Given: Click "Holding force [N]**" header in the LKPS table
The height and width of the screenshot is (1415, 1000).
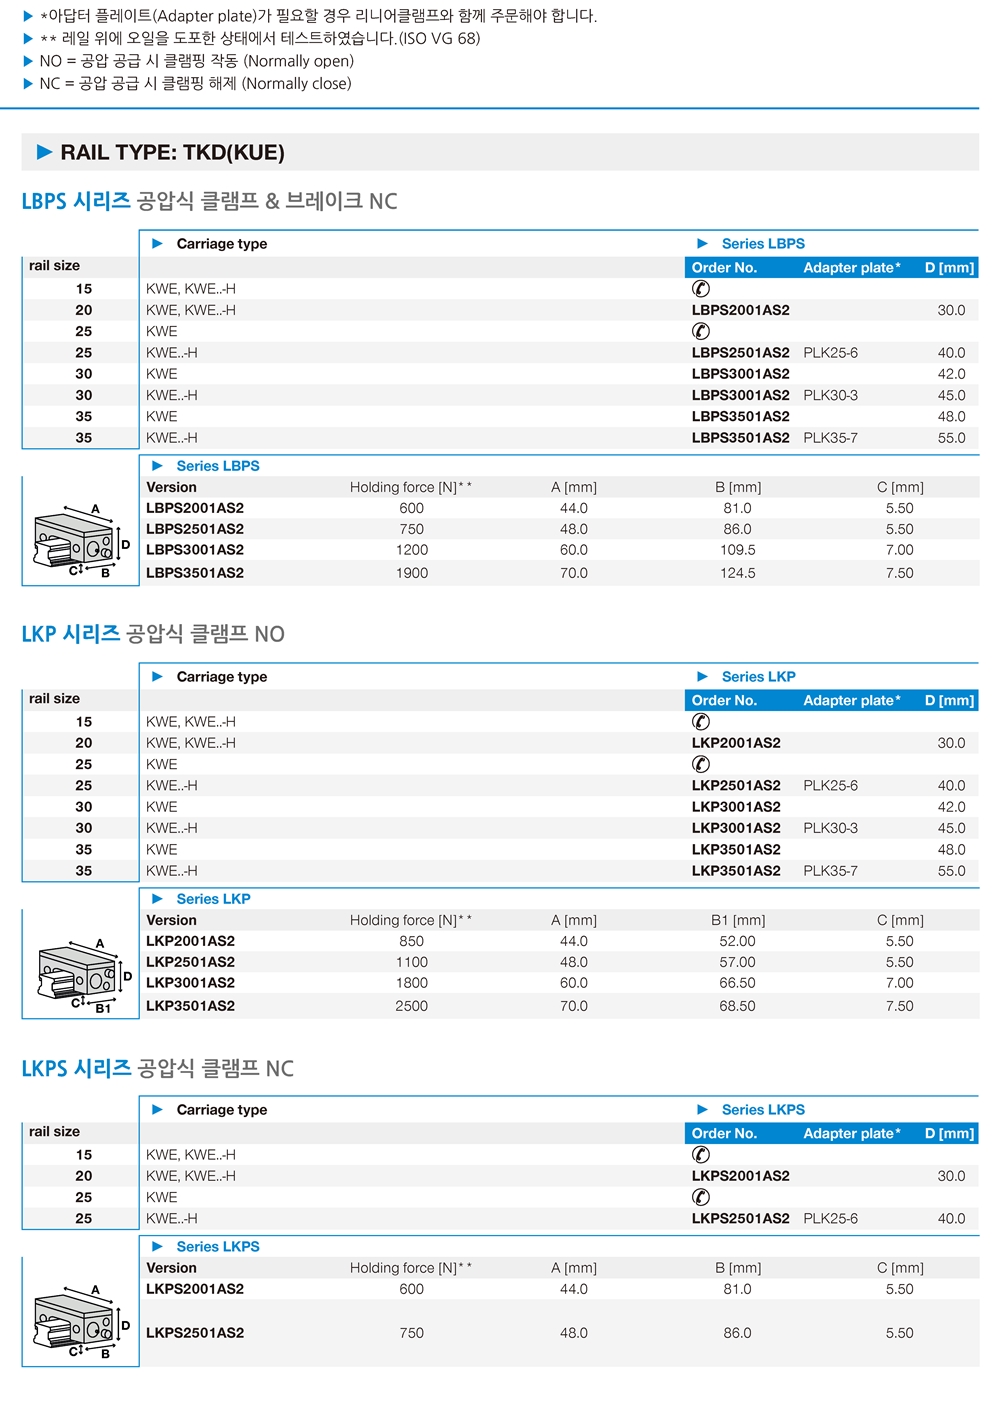Looking at the screenshot, I should pos(411,1268).
